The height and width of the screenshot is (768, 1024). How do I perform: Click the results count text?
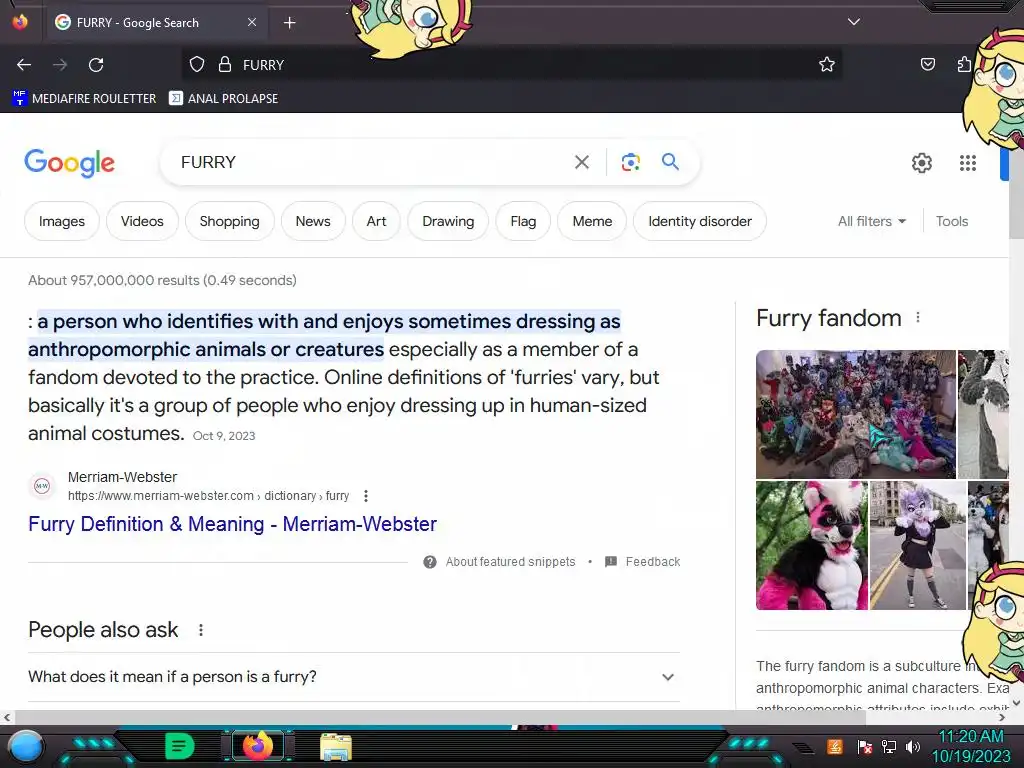click(162, 280)
